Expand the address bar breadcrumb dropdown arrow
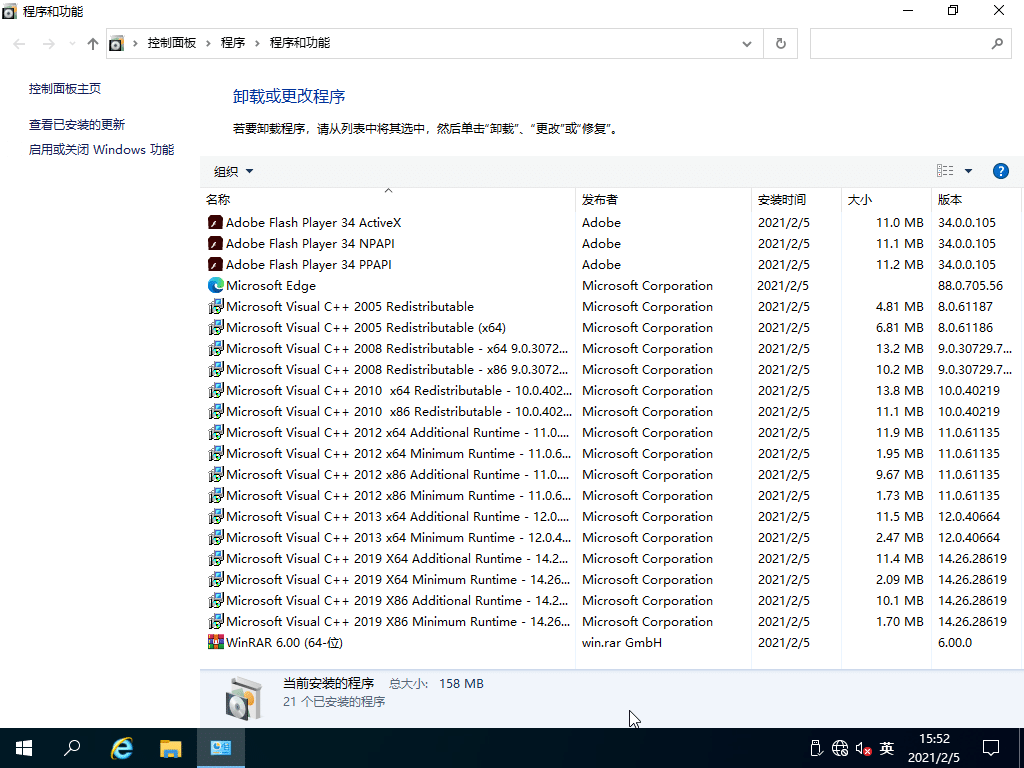The height and width of the screenshot is (768, 1024). 746,43
